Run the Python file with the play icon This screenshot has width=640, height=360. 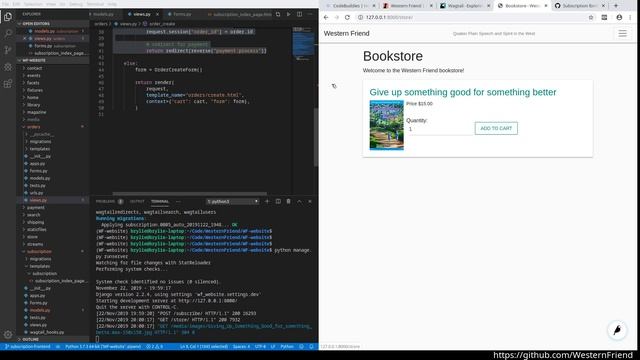coord(289,14)
